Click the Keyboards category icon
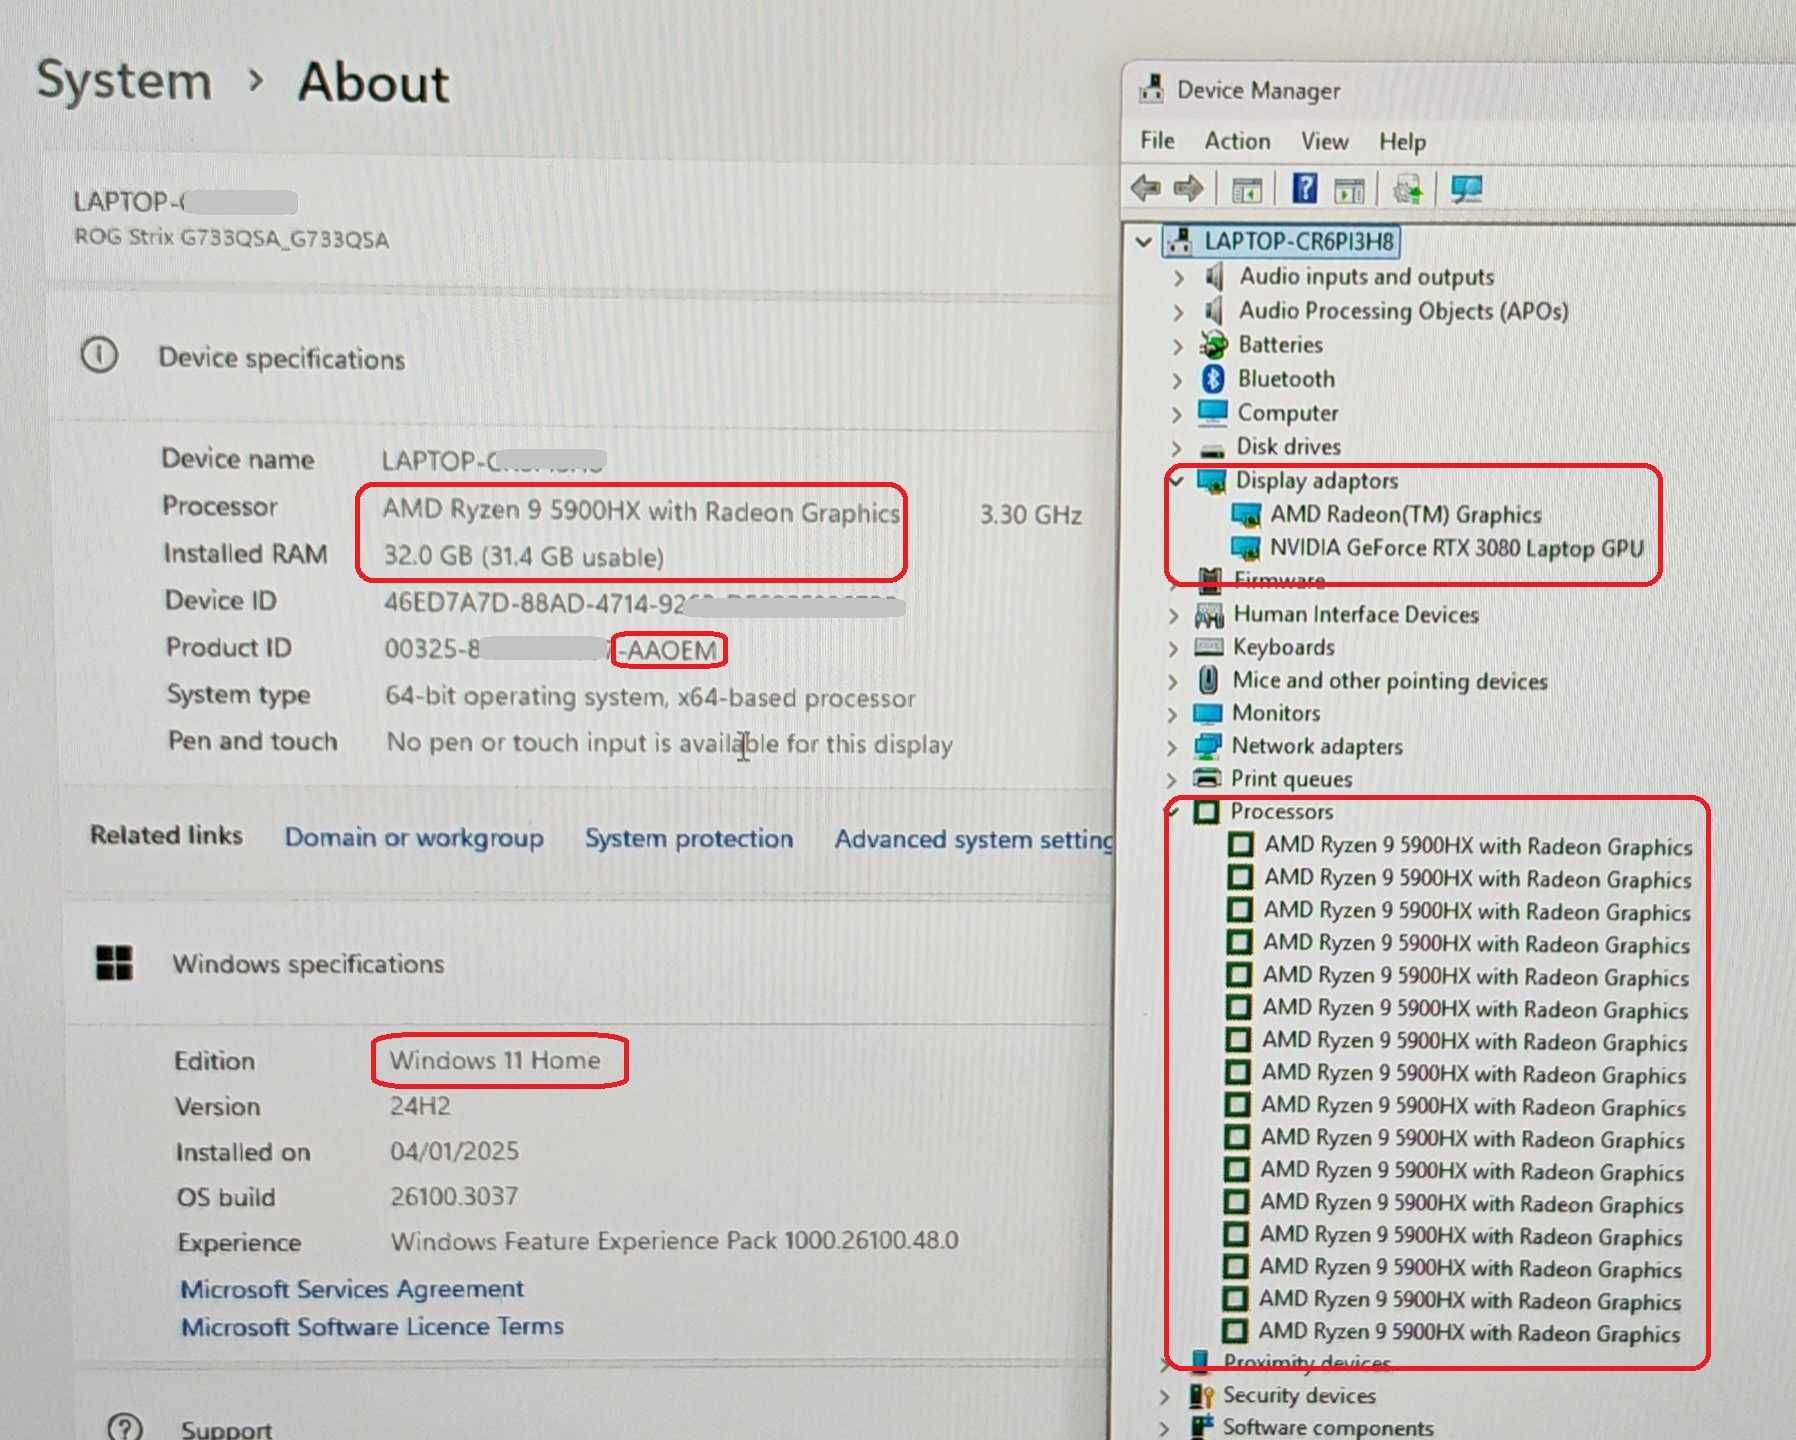Screen dimensions: 1796x1440 click(x=1209, y=647)
